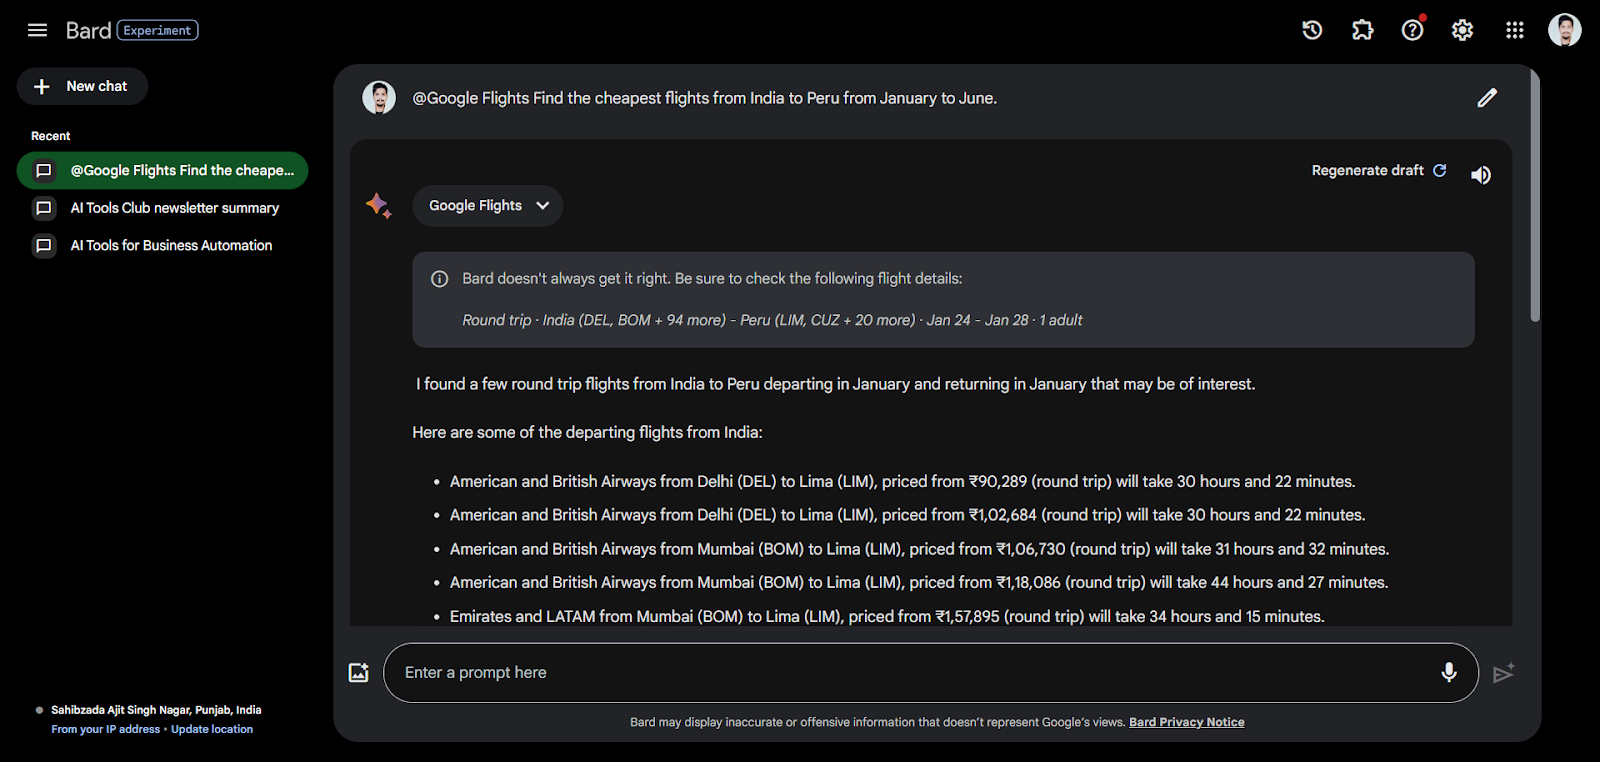
Task: Click the send prompt arrow icon
Action: point(1503,673)
